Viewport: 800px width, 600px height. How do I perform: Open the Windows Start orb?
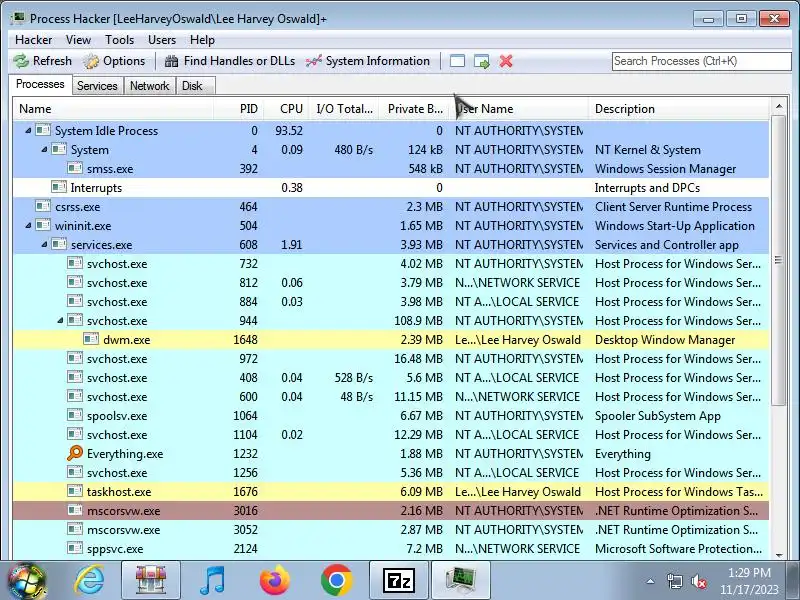pyautogui.click(x=27, y=581)
